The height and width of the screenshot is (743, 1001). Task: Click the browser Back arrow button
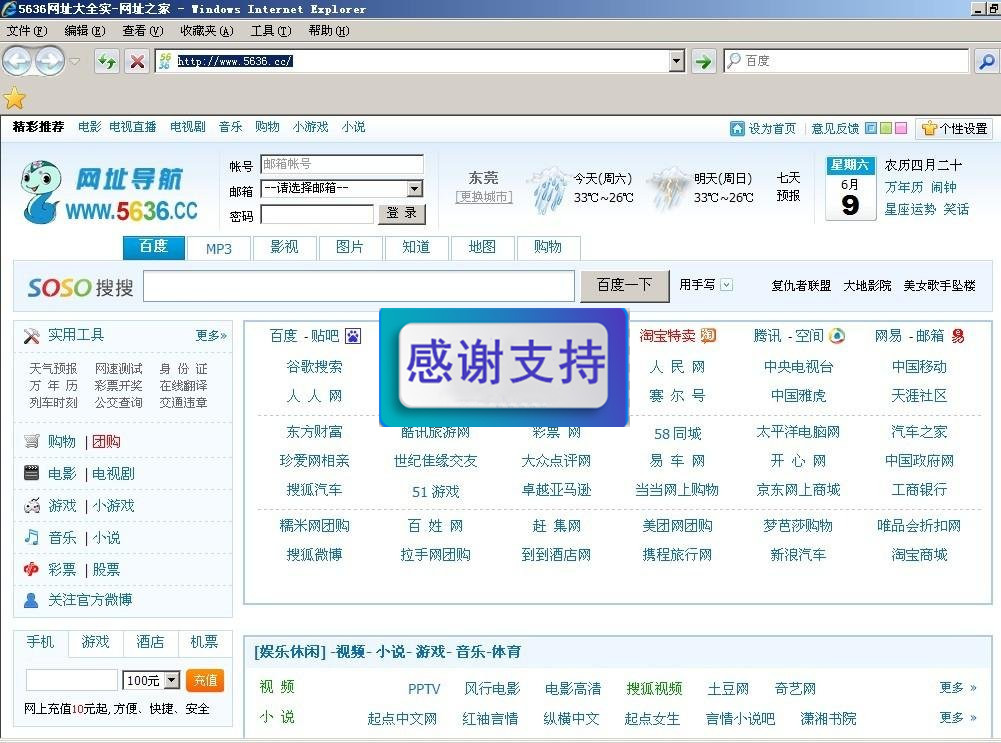[17, 61]
